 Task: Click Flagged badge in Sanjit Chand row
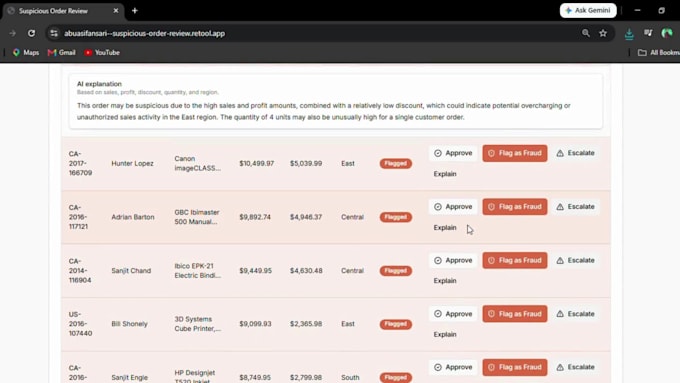(x=396, y=271)
